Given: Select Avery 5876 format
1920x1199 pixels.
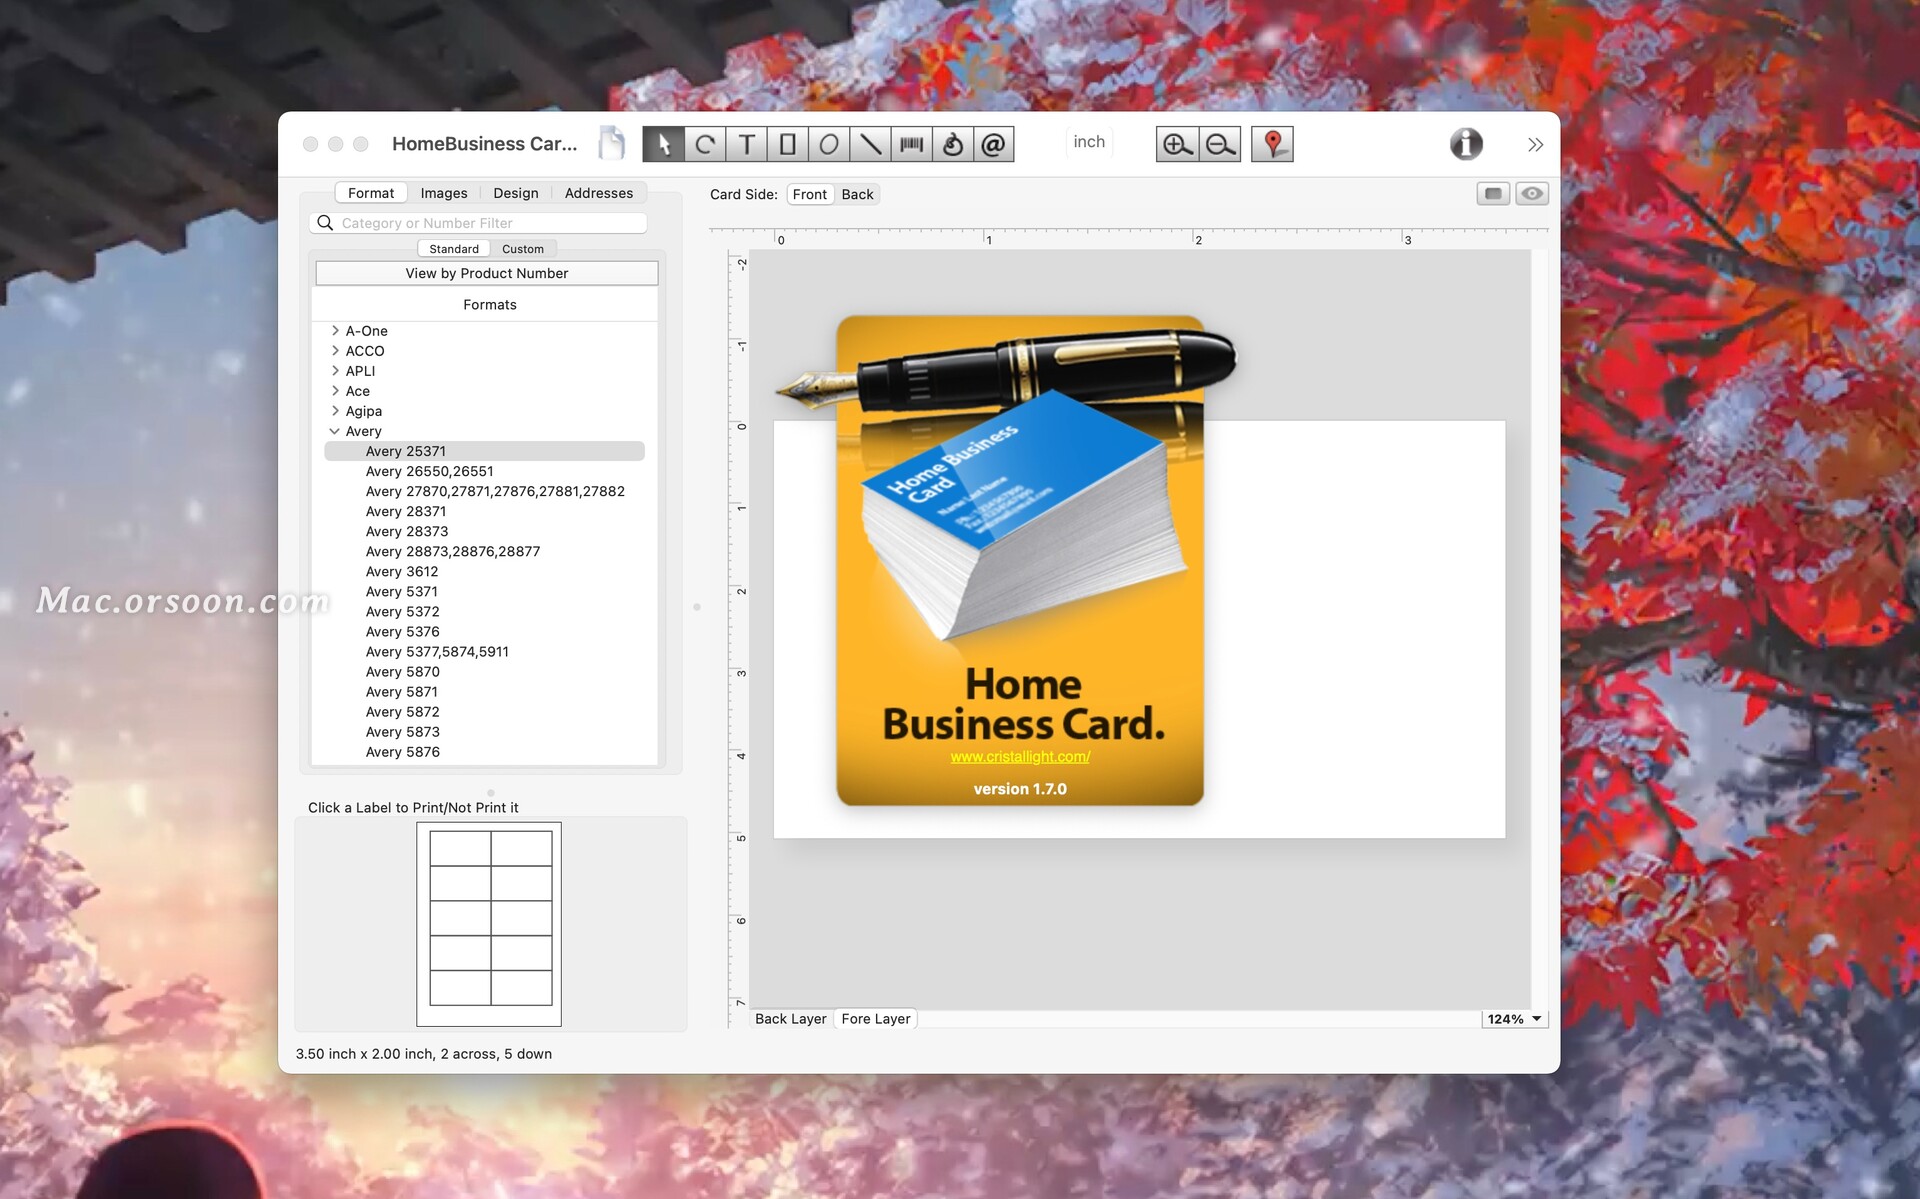Looking at the screenshot, I should tap(485, 751).
